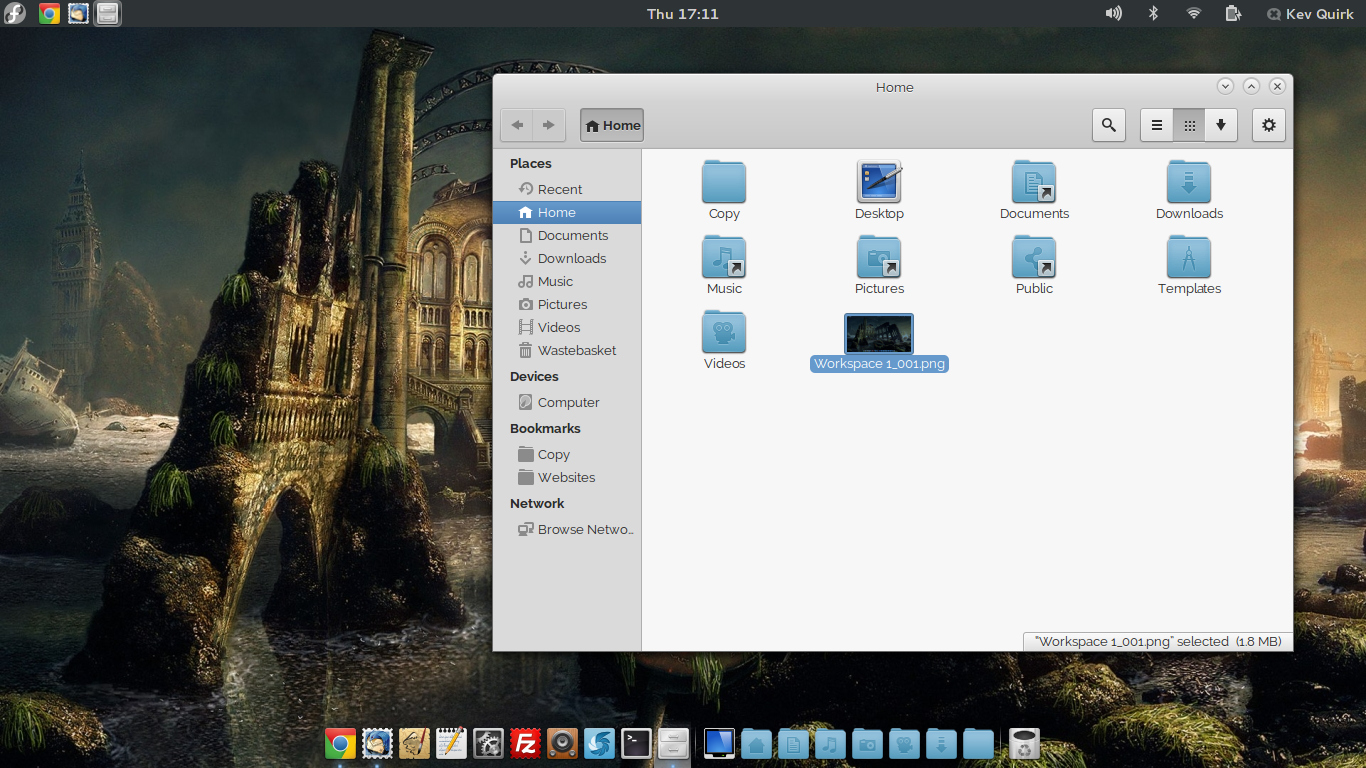
Task: Open the gear settings menu
Action: click(1269, 125)
